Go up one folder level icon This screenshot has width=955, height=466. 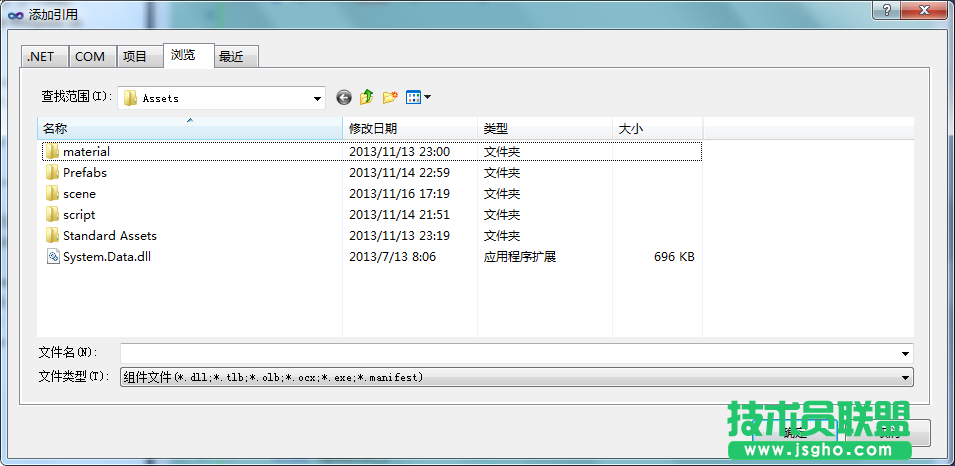[367, 97]
